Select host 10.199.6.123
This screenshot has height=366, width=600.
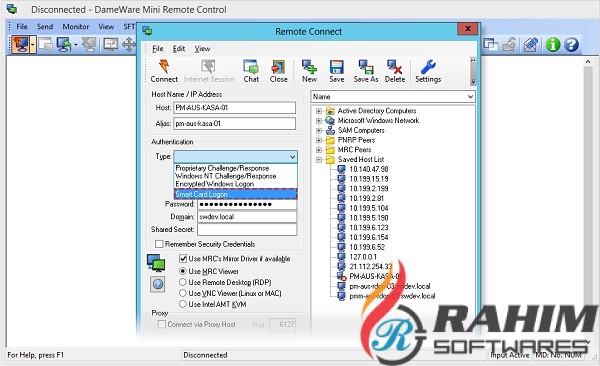369,227
